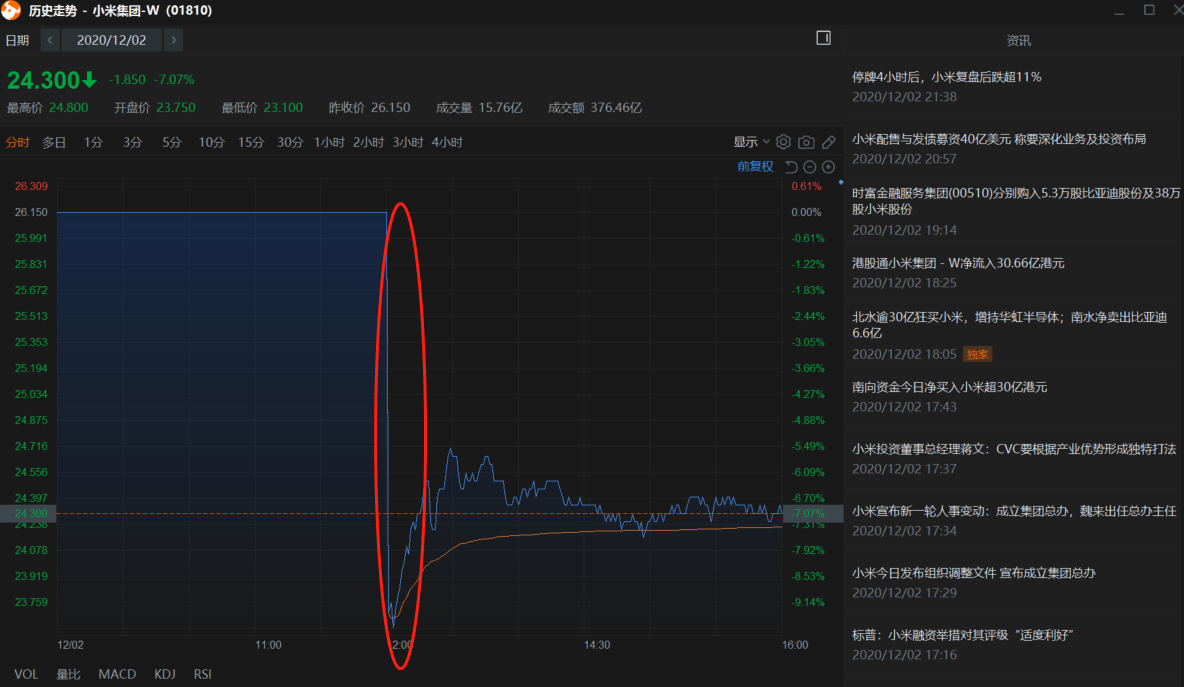
Task: Zoom out the chart with minus icon
Action: tap(809, 167)
